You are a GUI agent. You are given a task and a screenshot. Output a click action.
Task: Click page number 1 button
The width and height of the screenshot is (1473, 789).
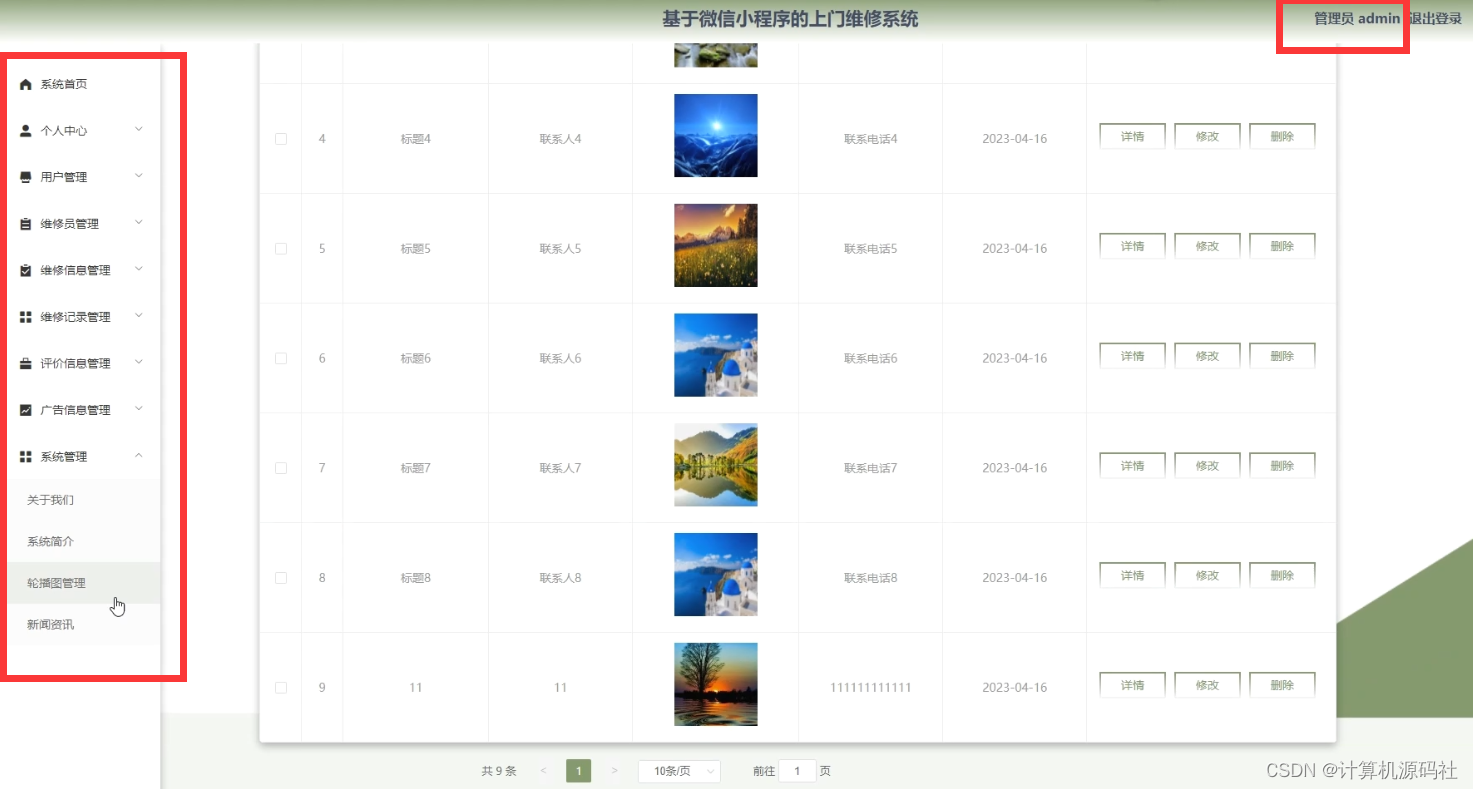point(578,771)
